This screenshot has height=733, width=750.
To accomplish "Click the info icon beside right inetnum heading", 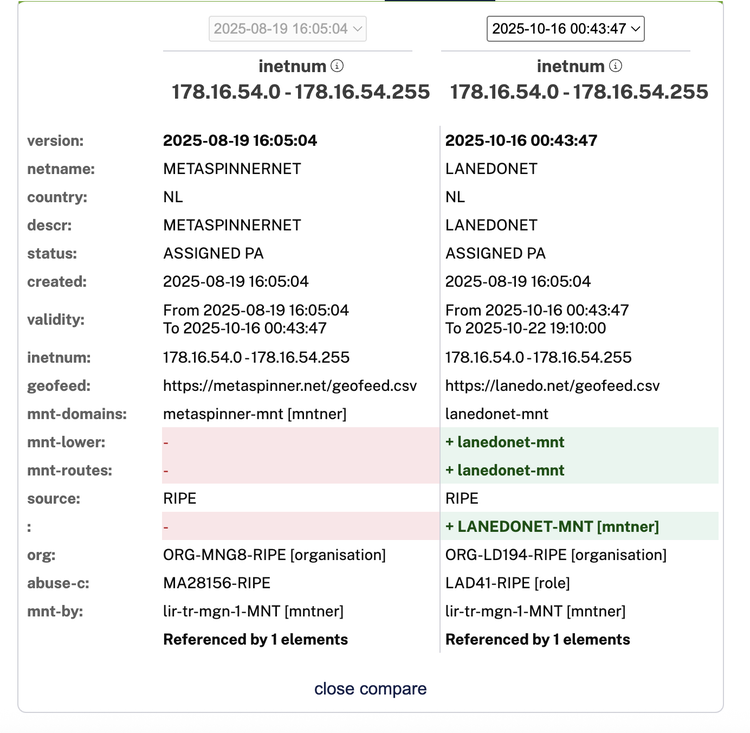I will pyautogui.click(x=616, y=66).
